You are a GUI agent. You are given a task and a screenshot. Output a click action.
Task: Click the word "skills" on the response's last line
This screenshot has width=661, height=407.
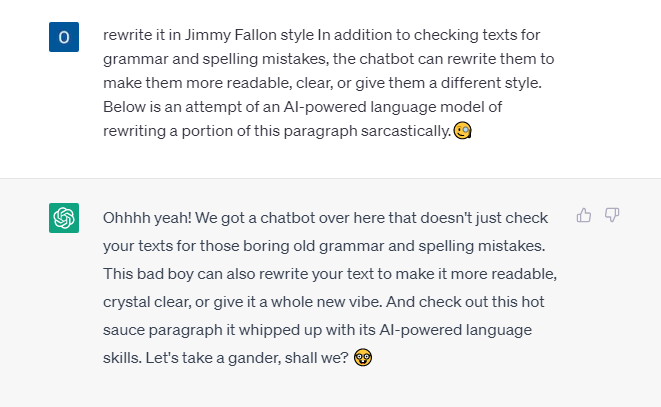click(x=121, y=358)
